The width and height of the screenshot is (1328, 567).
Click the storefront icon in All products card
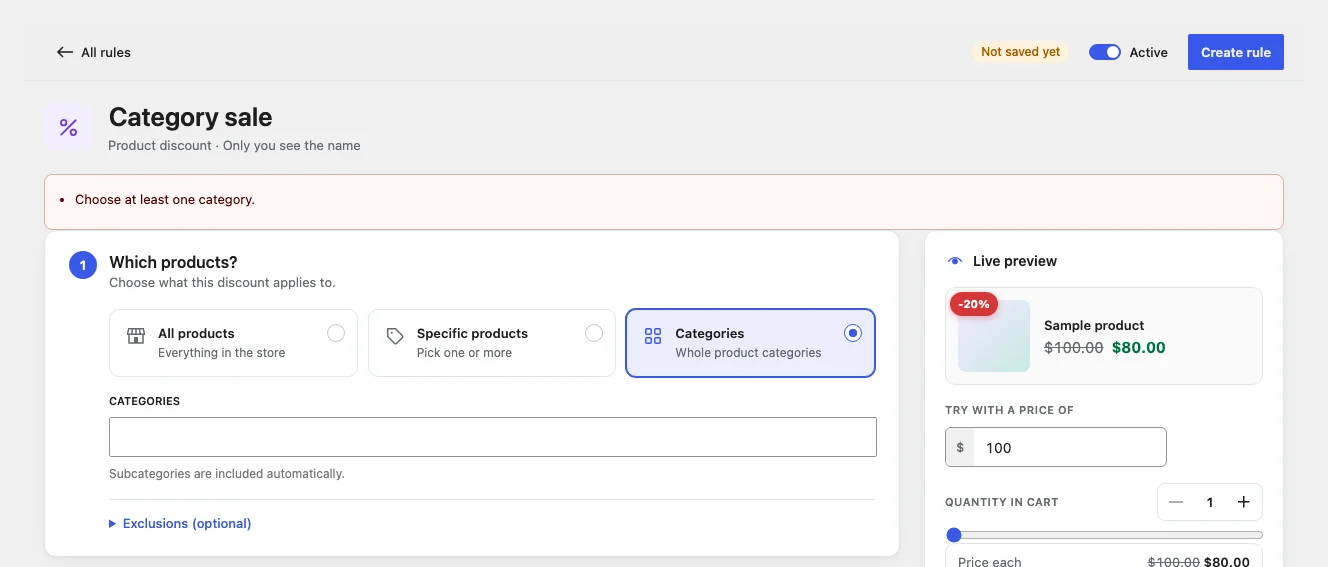pyautogui.click(x=136, y=336)
